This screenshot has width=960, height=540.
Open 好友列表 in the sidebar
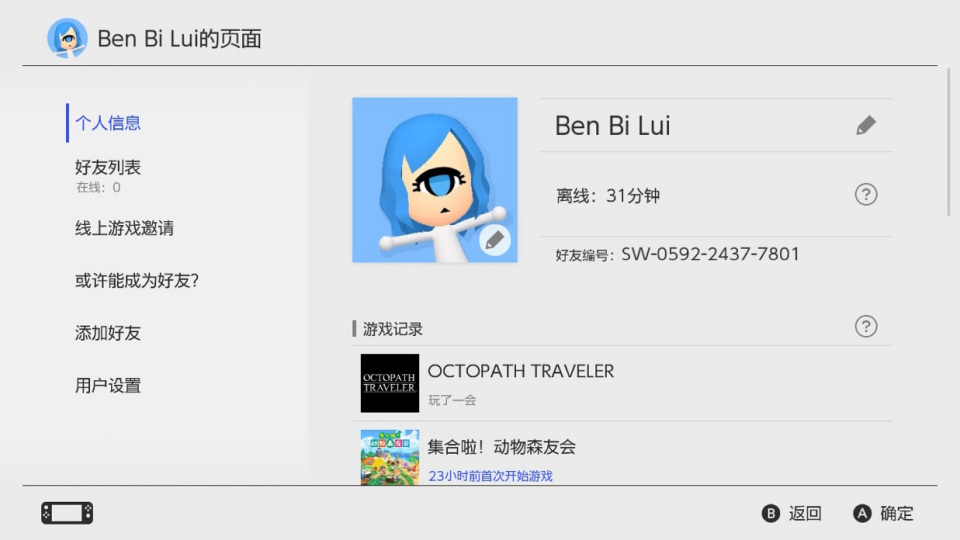108,167
